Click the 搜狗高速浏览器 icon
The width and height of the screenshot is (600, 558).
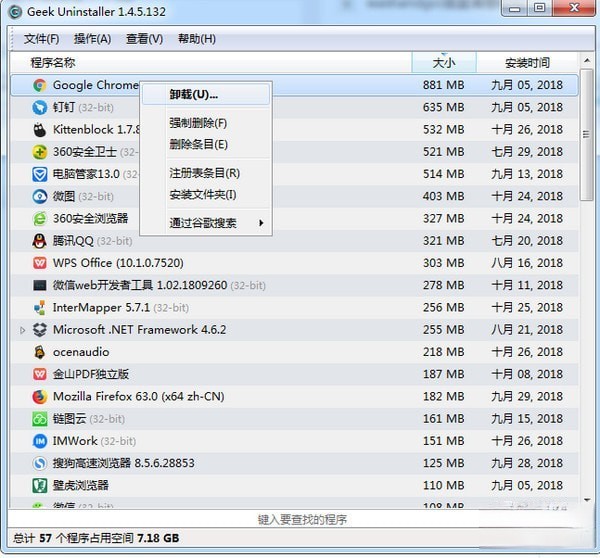39,463
